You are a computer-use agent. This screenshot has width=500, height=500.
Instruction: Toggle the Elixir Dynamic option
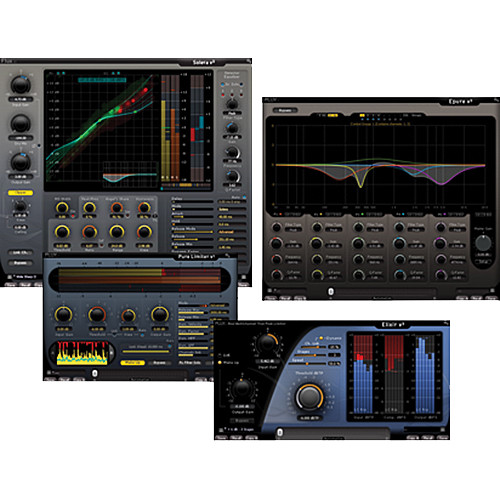pyautogui.click(x=321, y=338)
